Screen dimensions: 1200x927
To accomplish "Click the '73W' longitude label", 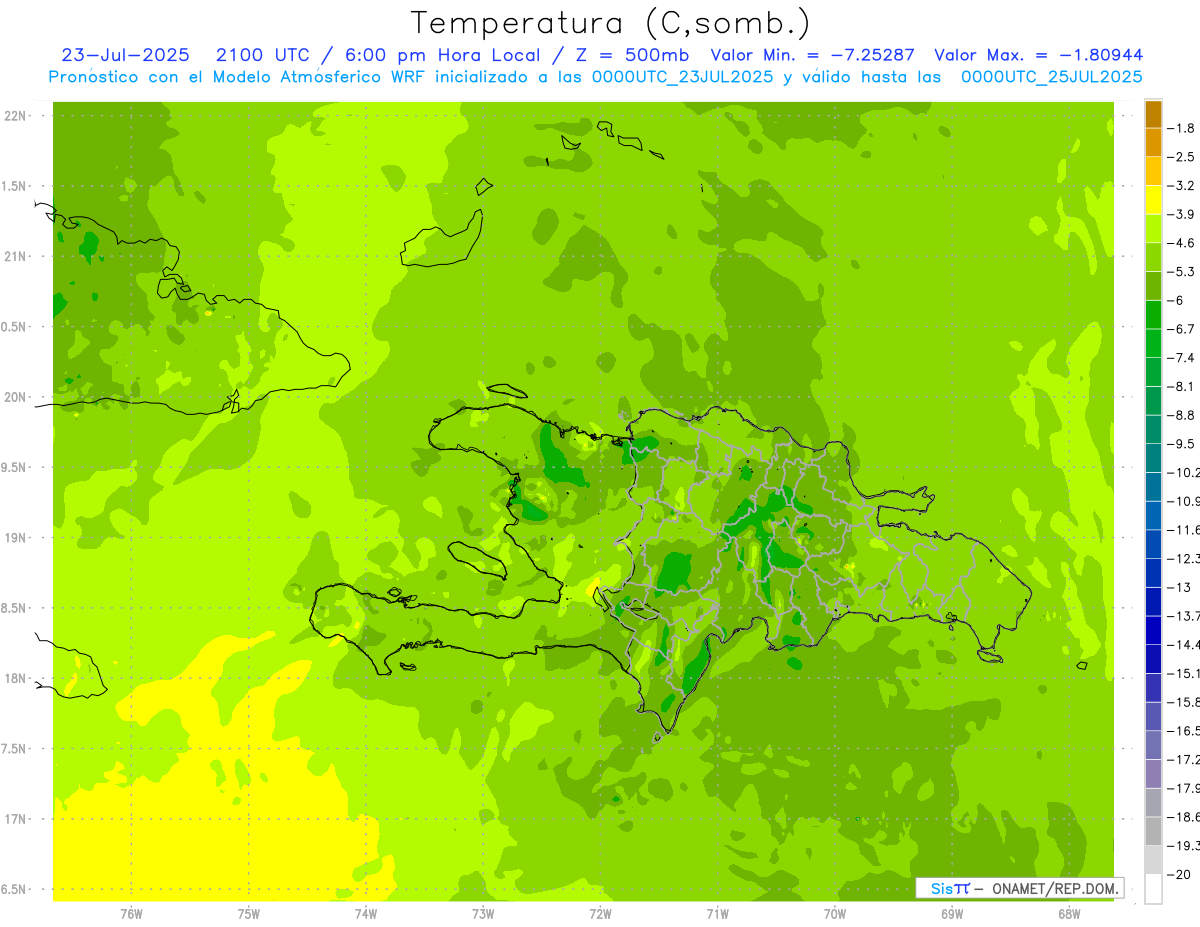I will pos(483,914).
